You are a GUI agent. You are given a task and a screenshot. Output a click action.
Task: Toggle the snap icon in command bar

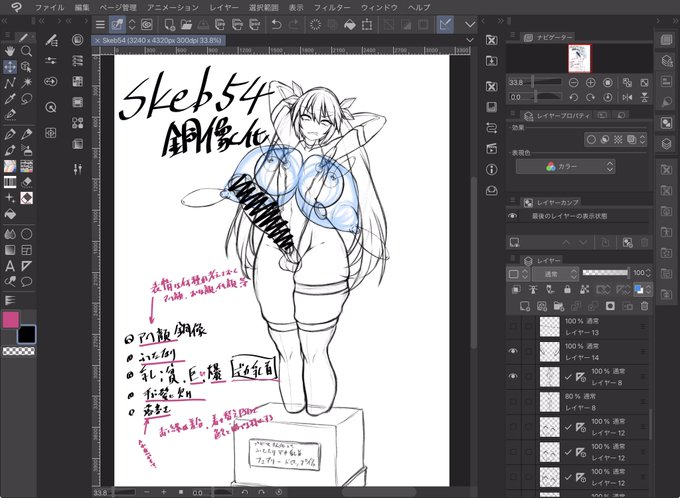[x=445, y=25]
